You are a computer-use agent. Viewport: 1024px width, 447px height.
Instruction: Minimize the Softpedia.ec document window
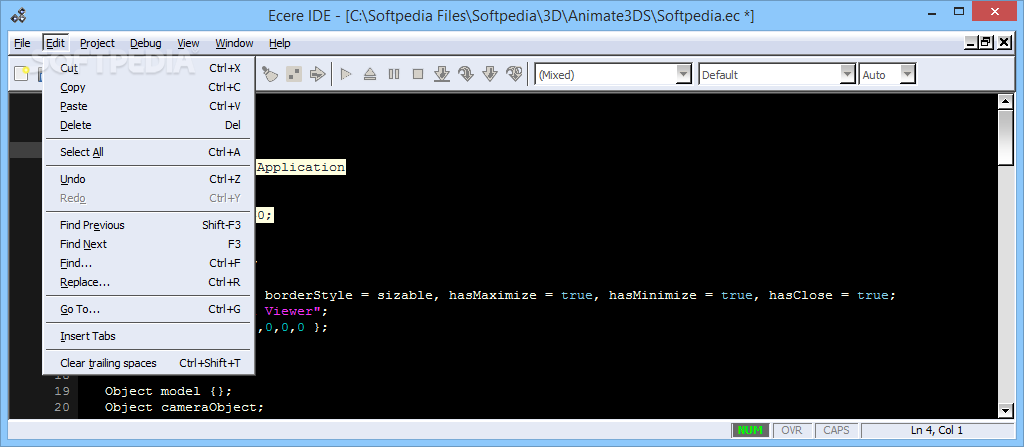(x=971, y=42)
